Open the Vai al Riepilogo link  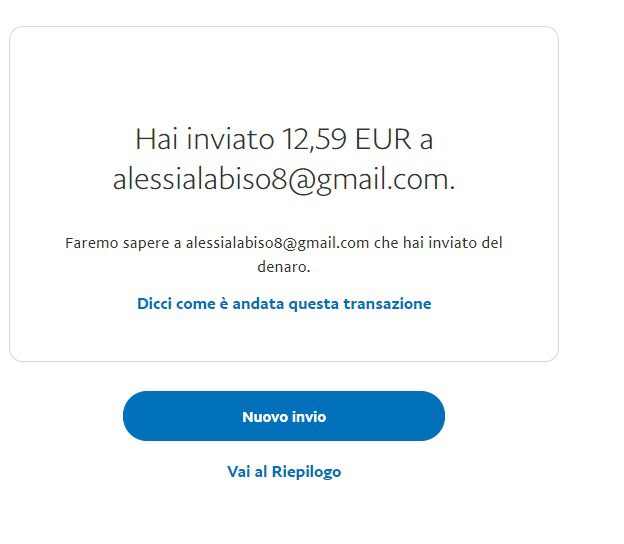[284, 472]
